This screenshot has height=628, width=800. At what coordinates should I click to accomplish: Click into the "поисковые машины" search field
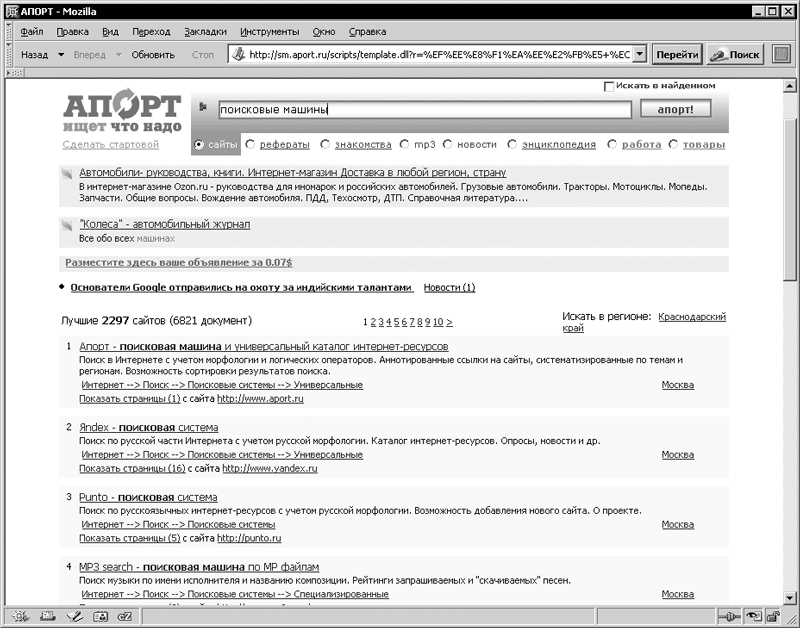click(420, 110)
